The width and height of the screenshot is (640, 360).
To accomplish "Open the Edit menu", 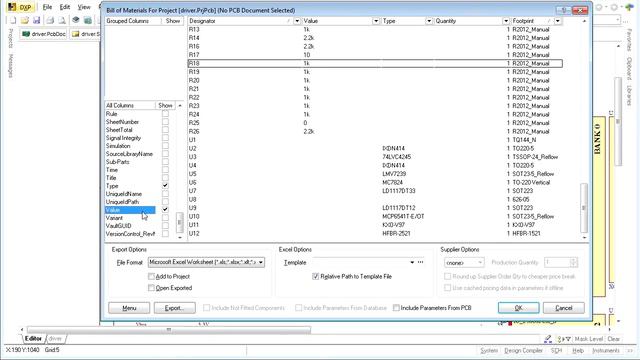I will tap(64, 7).
